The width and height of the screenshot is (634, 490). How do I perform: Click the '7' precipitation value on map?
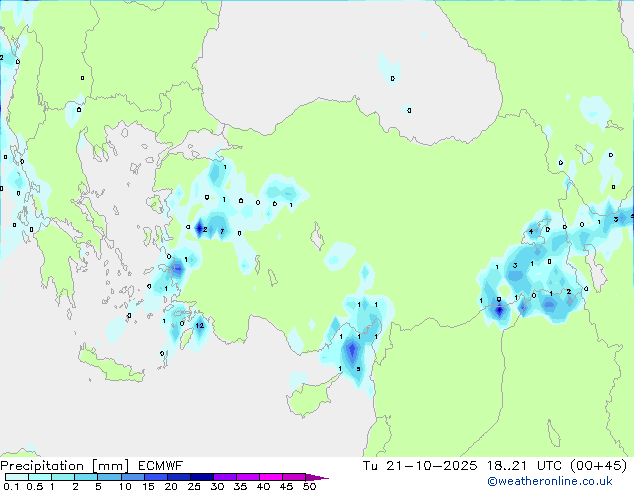click(x=222, y=232)
